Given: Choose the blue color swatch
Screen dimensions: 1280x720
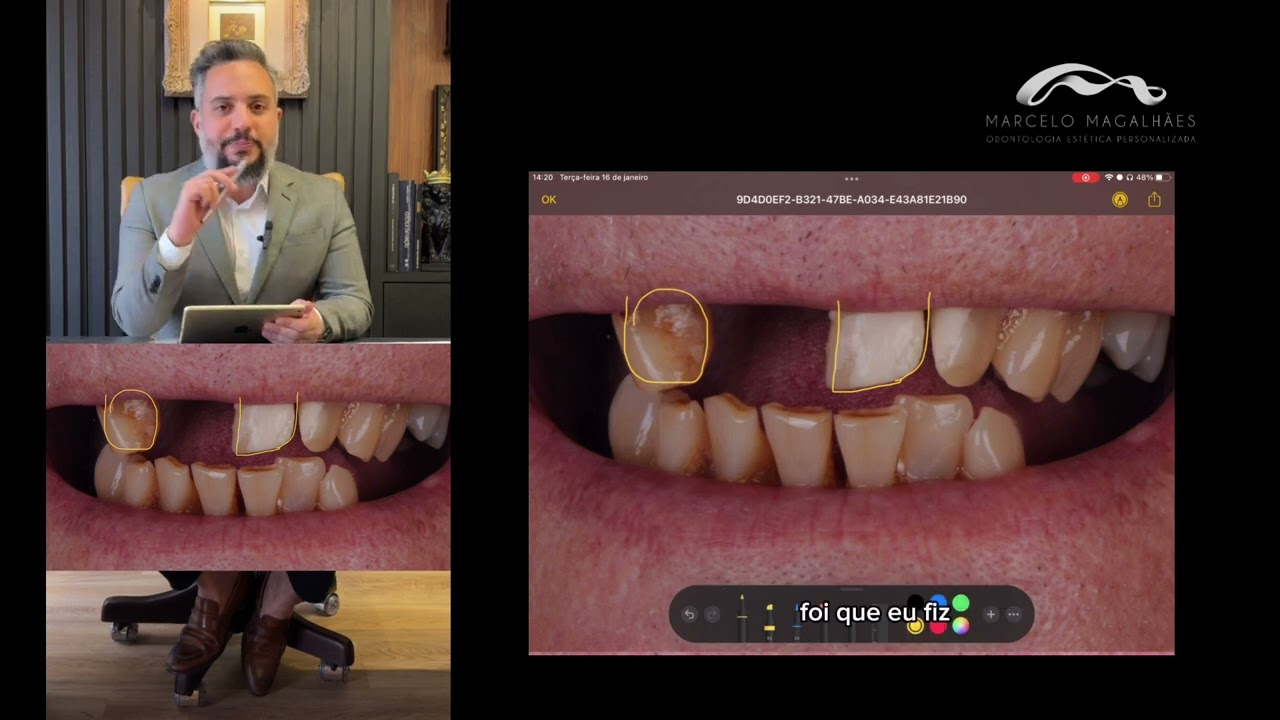Looking at the screenshot, I should (x=938, y=602).
